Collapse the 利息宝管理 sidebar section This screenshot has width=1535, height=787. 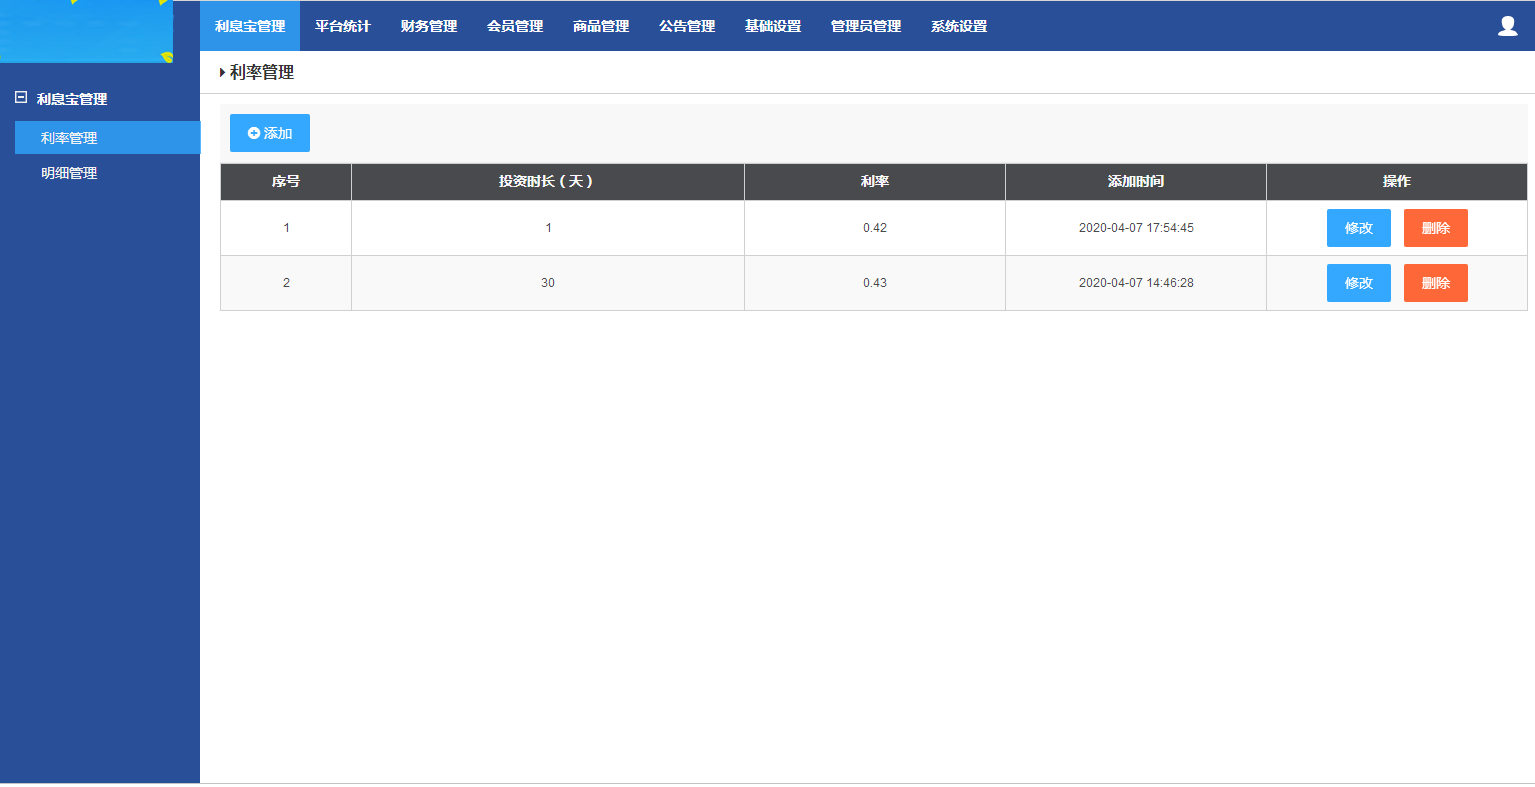pos(21,98)
